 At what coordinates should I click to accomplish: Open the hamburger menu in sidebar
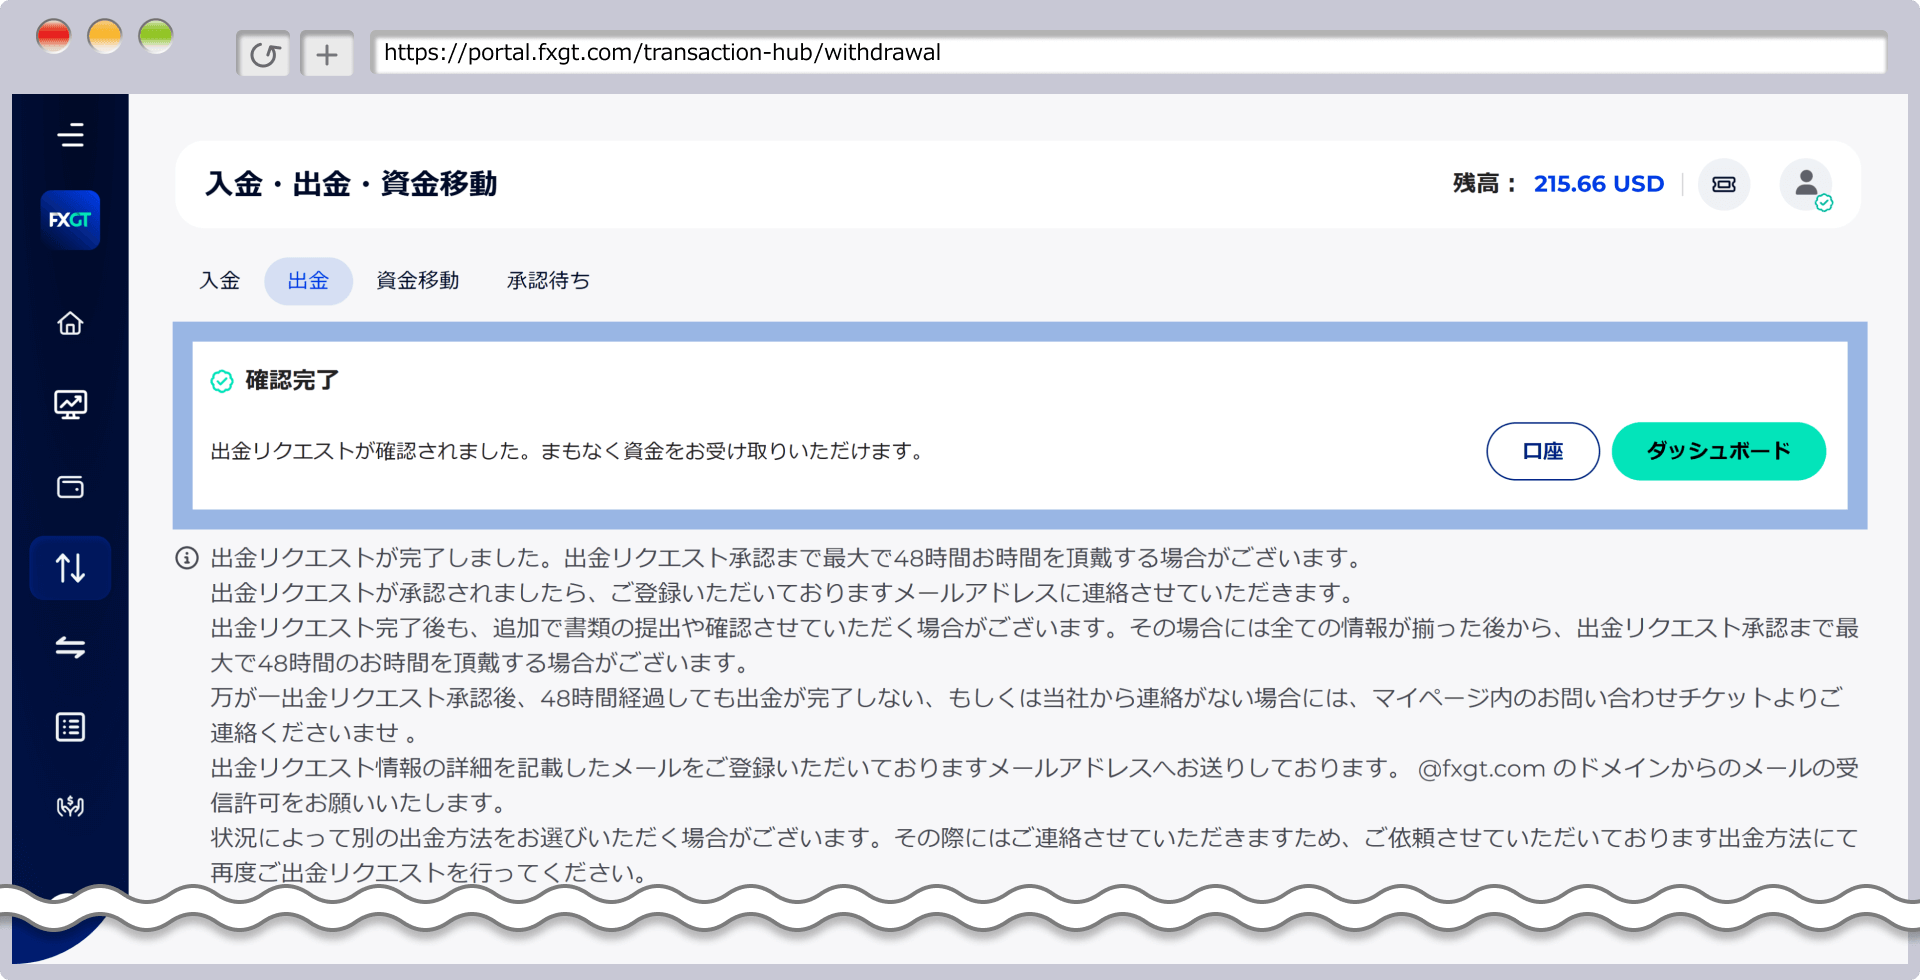click(70, 135)
